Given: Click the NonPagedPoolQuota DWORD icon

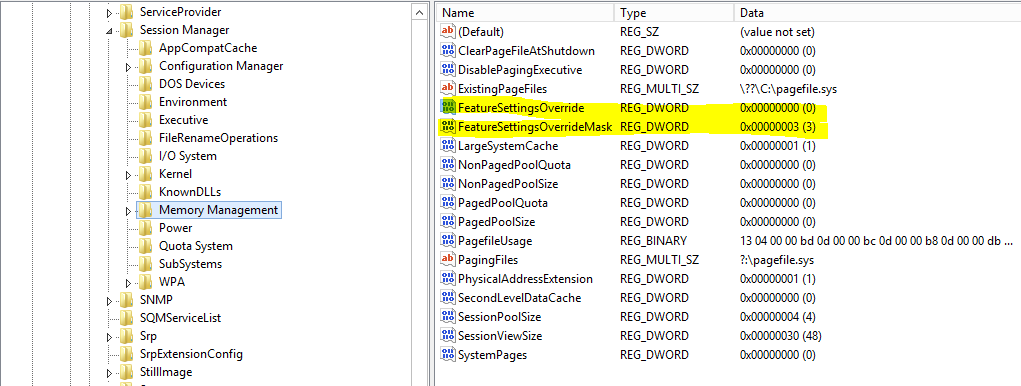Looking at the screenshot, I should coord(448,165).
